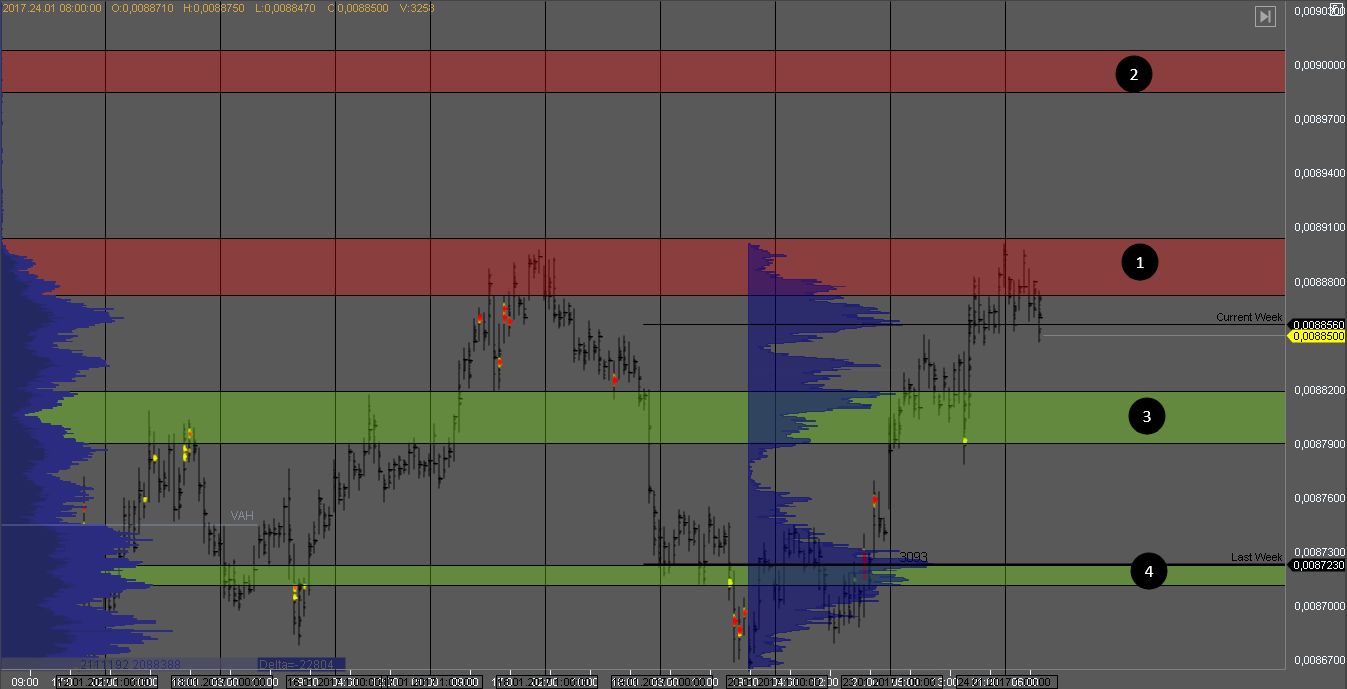Click the 3093 volume label
The width and height of the screenshot is (1347, 689).
[x=913, y=557]
